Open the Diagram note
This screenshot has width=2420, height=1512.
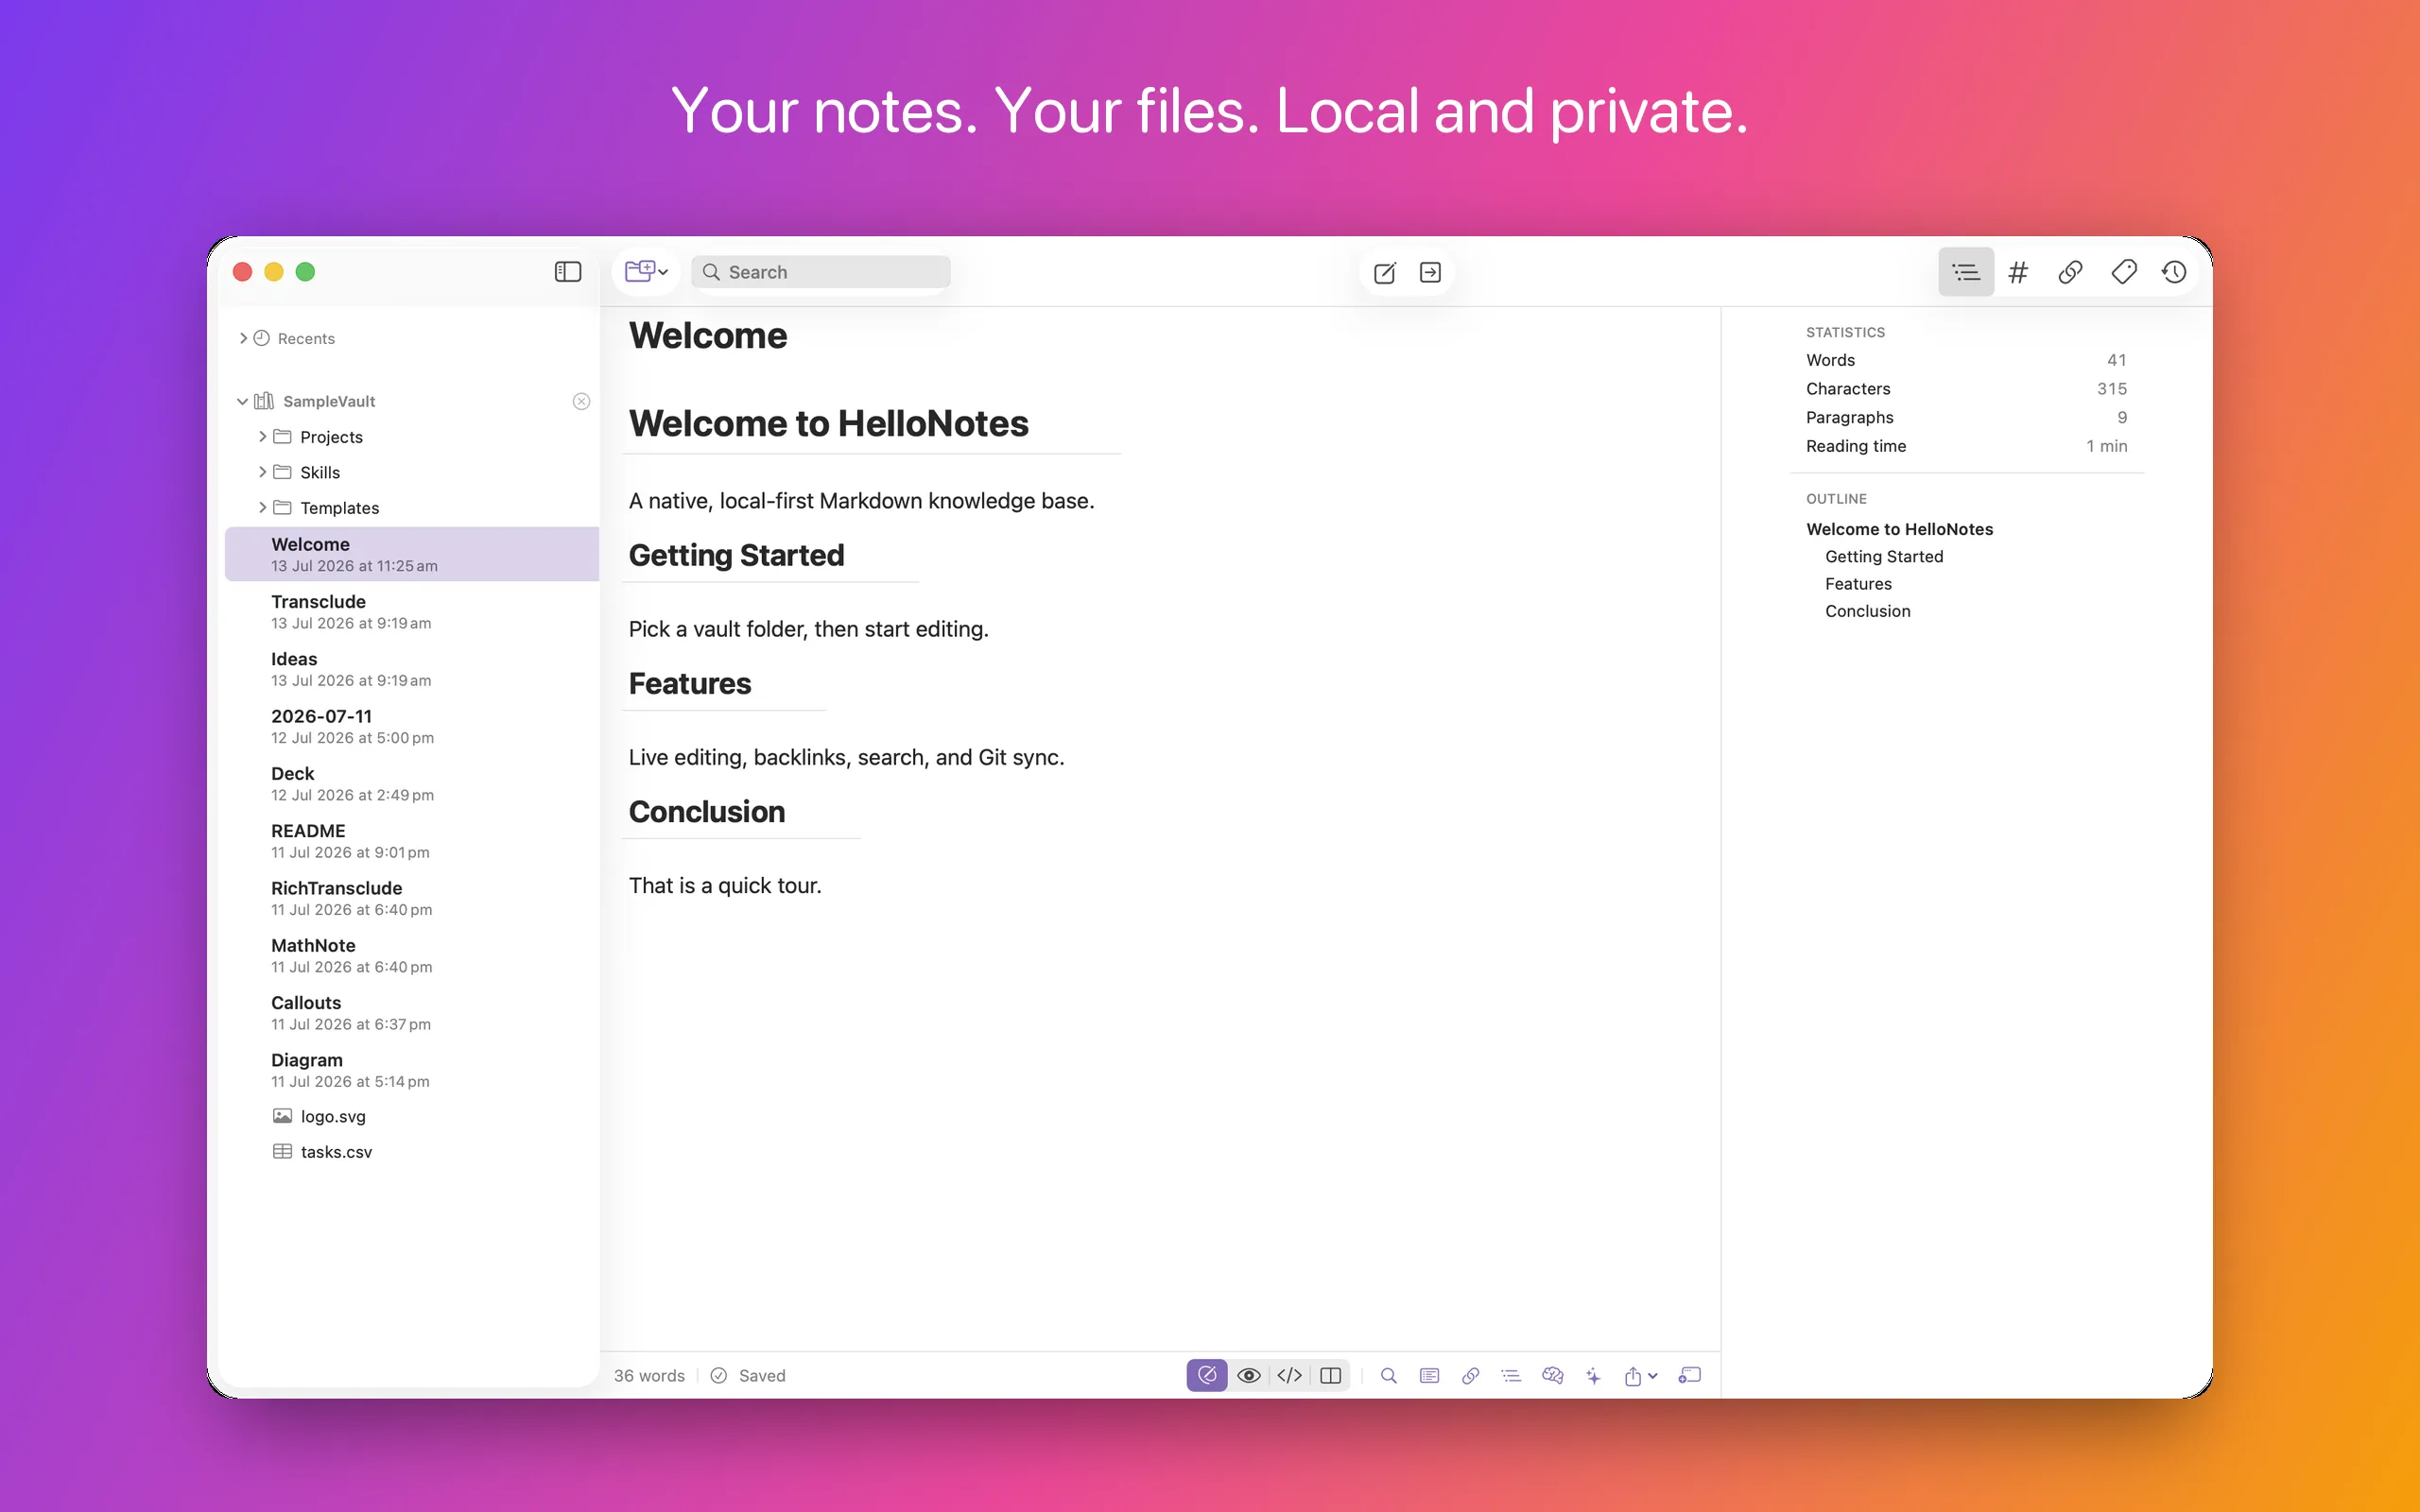tap(412, 1070)
